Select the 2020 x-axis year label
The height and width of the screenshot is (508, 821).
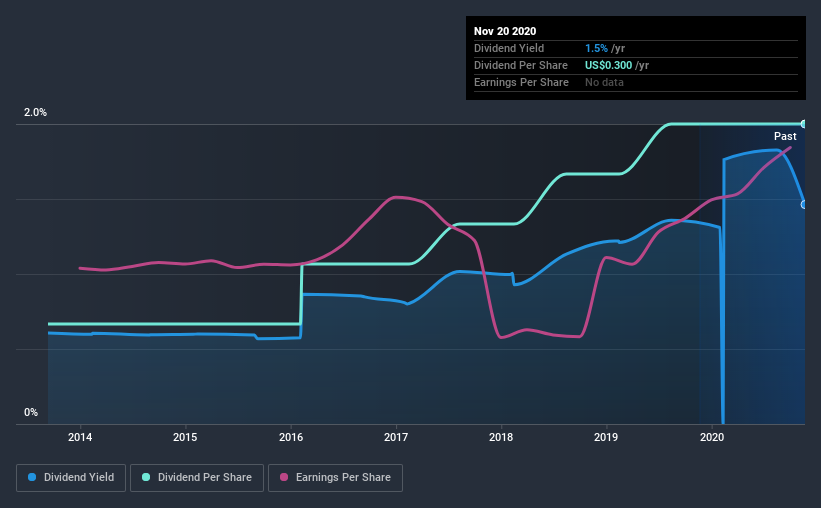[x=712, y=437]
